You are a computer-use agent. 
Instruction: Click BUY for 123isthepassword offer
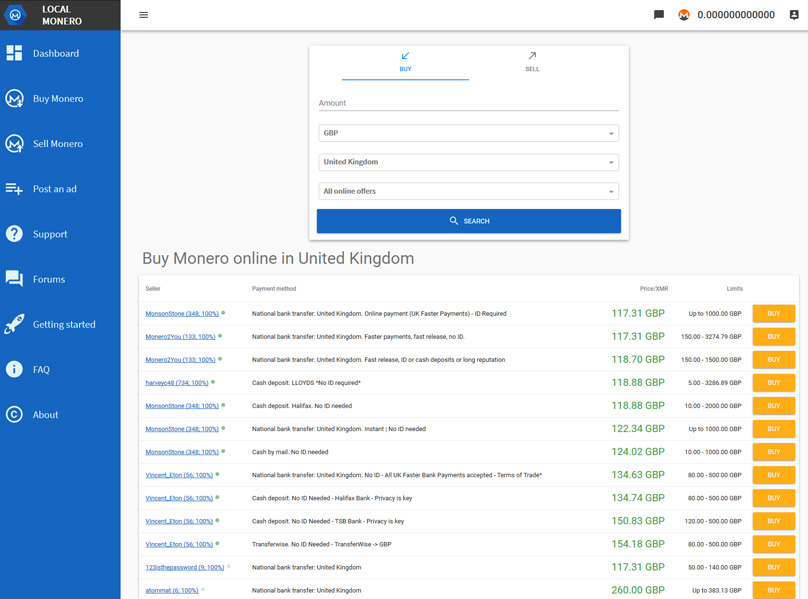point(773,567)
